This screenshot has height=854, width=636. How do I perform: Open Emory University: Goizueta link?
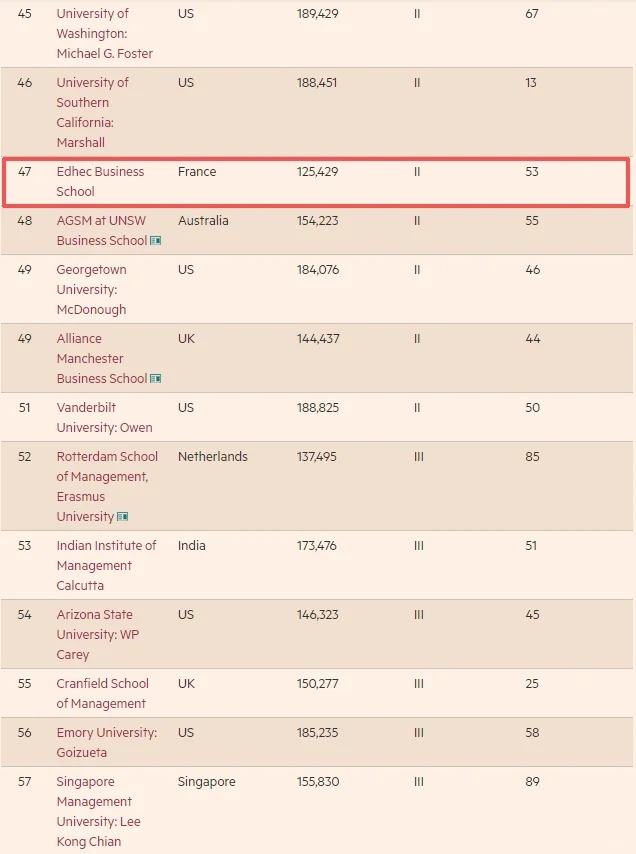coord(106,742)
